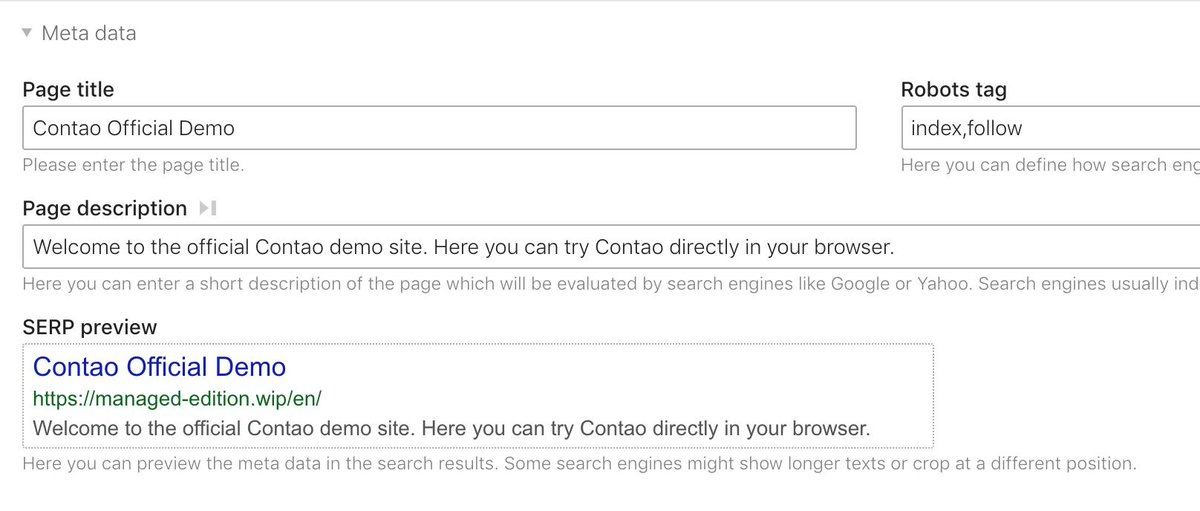Click the word Yahoo in the description hint

941,284
